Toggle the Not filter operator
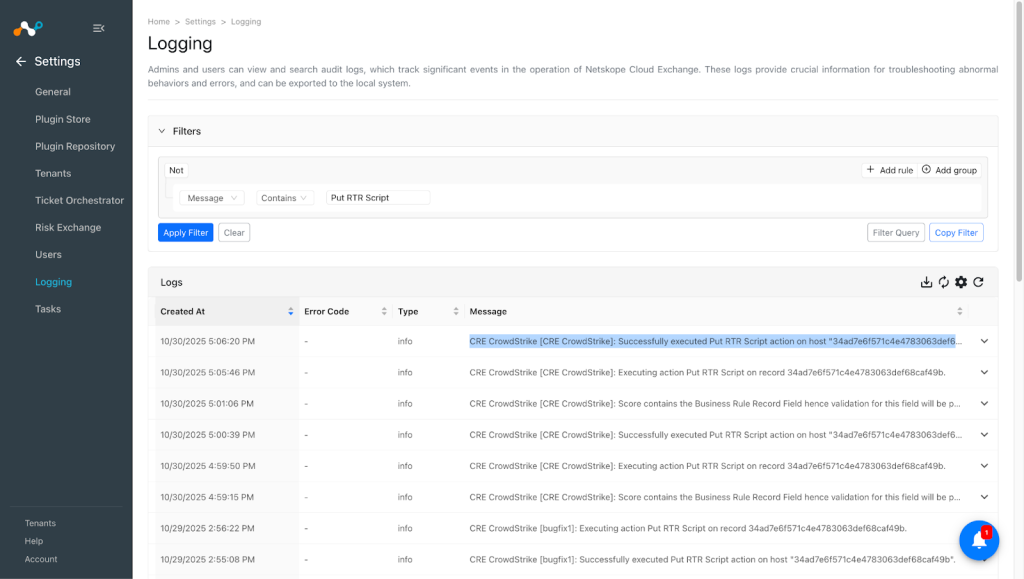Viewport: 1024px width, 579px height. click(176, 170)
